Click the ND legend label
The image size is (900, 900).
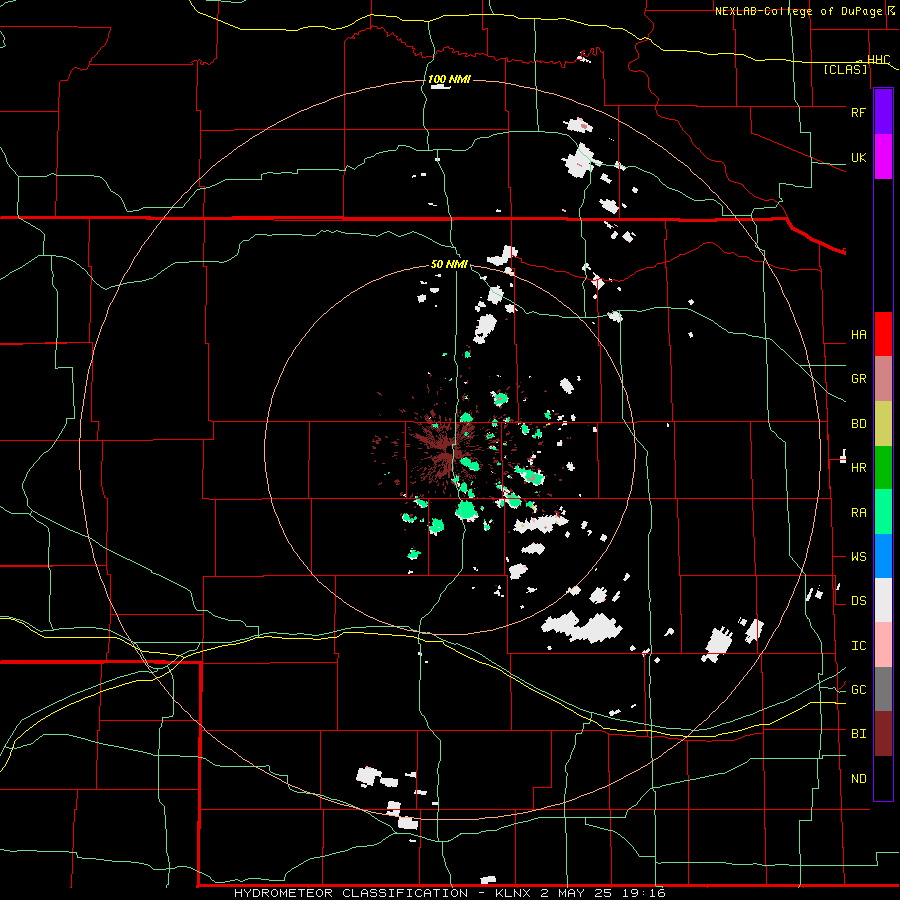coord(858,779)
